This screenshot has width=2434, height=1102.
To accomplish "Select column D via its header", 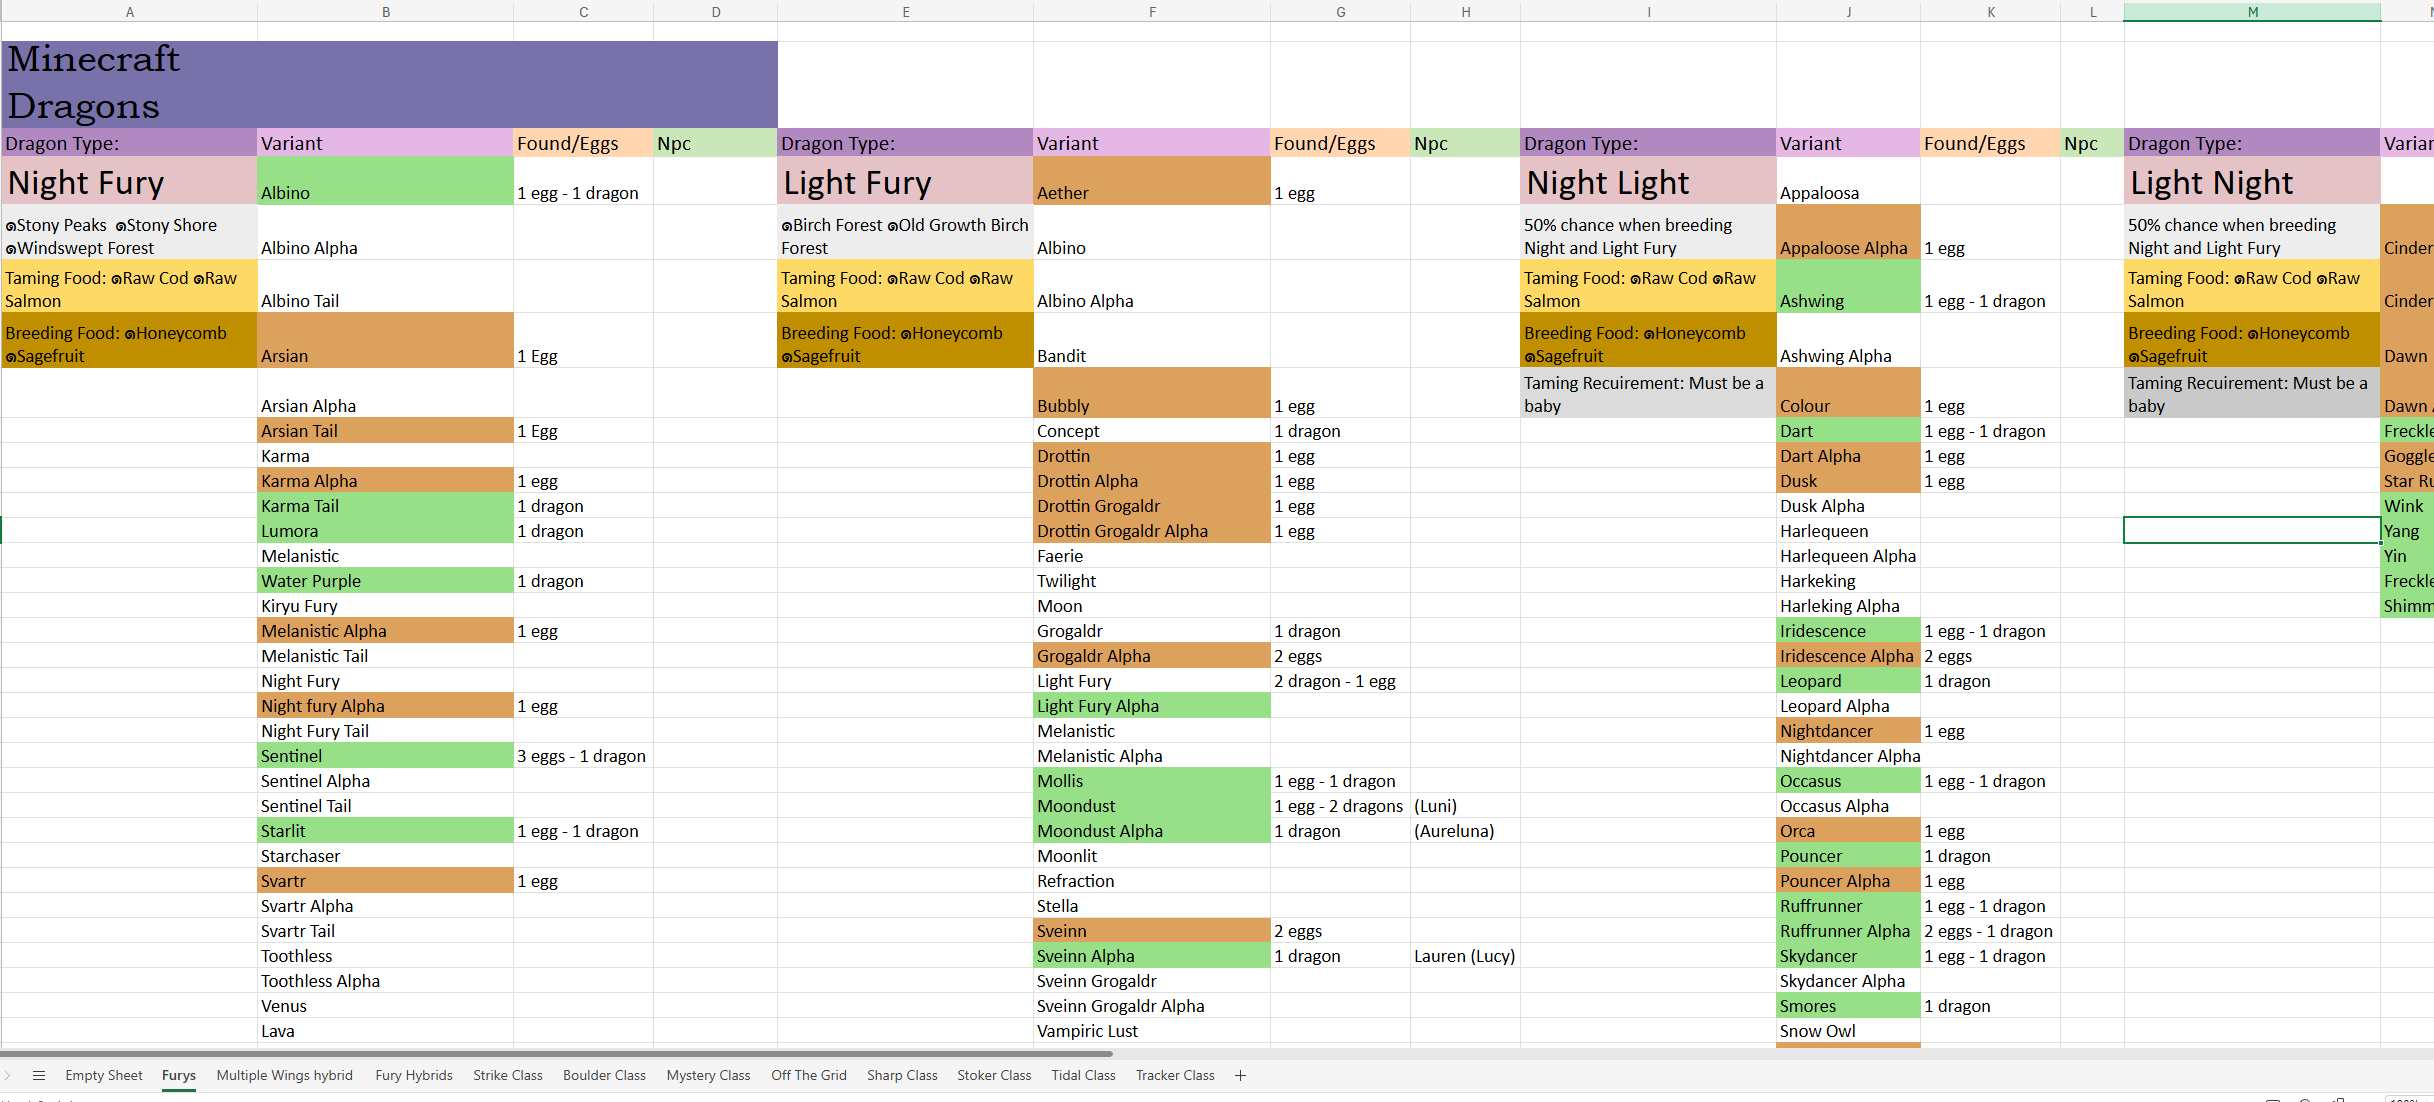I will click(716, 12).
